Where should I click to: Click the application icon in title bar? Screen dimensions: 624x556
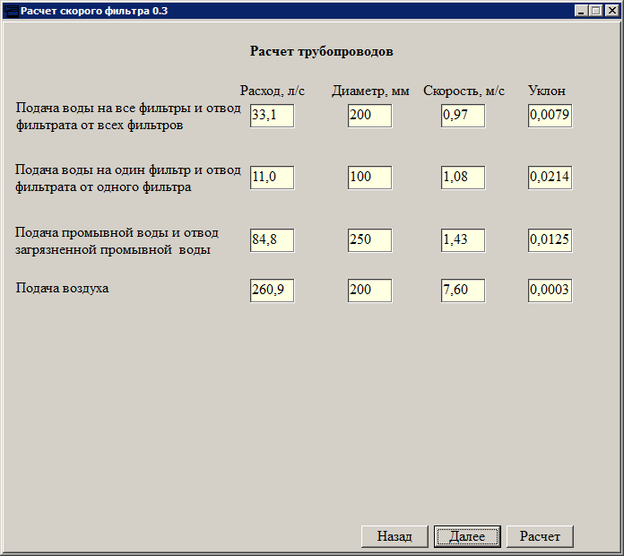click(x=12, y=11)
